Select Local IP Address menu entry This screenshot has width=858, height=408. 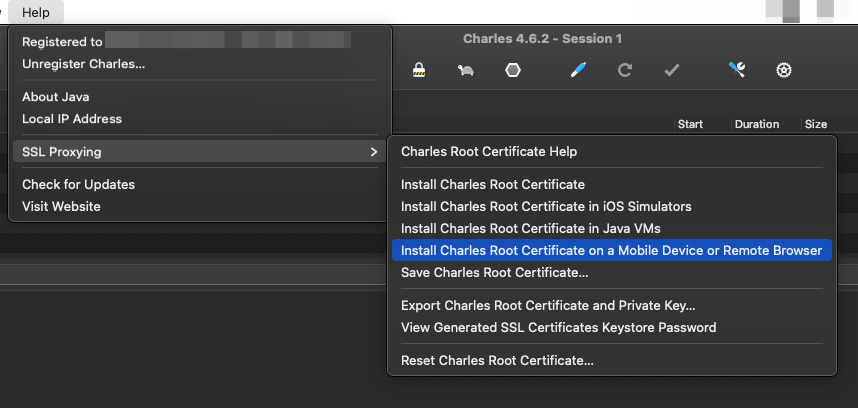(200, 119)
